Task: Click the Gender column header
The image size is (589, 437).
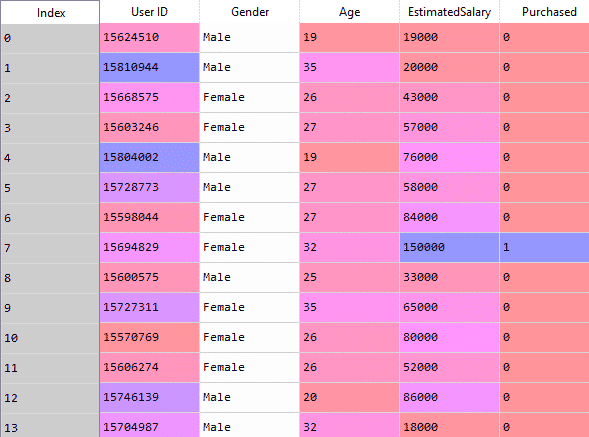Action: 250,12
